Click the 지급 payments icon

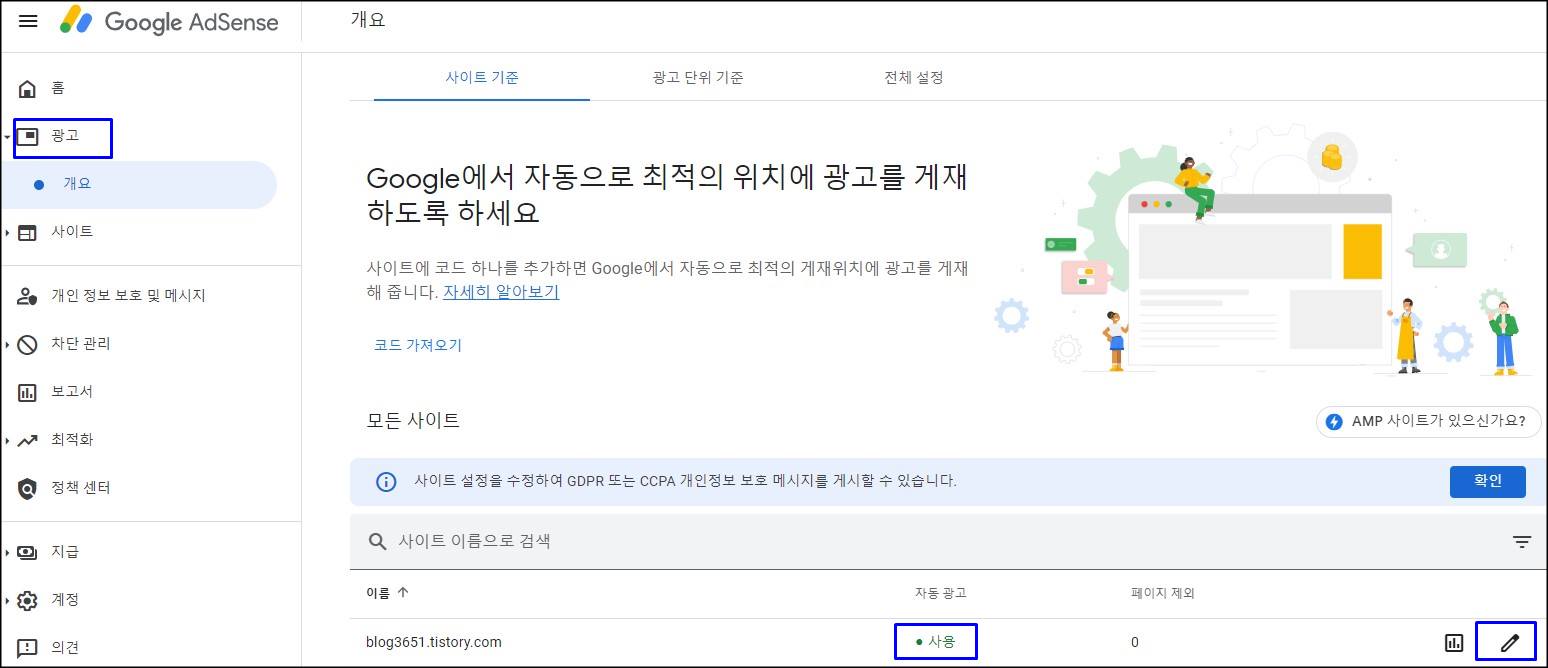point(28,552)
